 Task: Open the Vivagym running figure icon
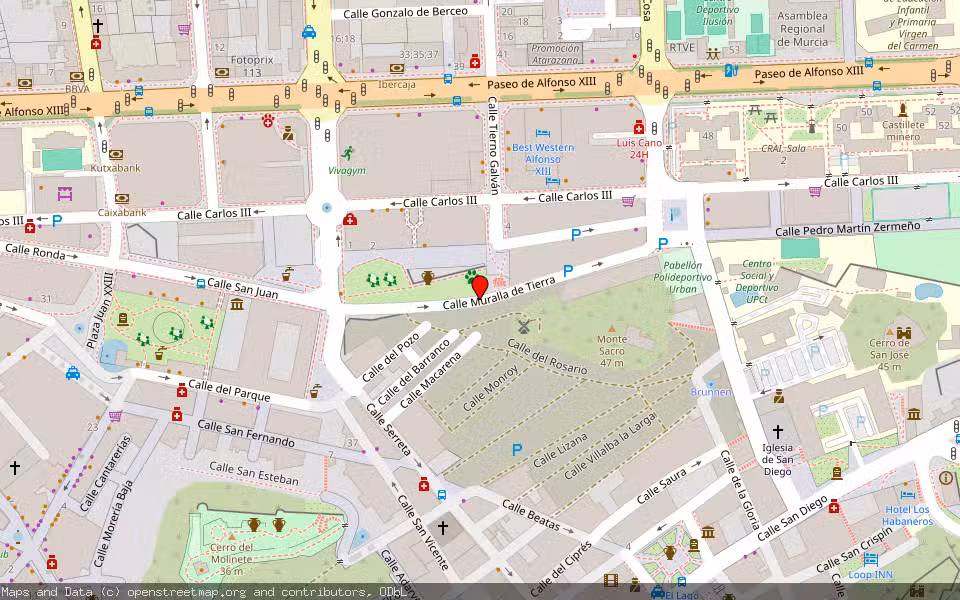[348, 153]
